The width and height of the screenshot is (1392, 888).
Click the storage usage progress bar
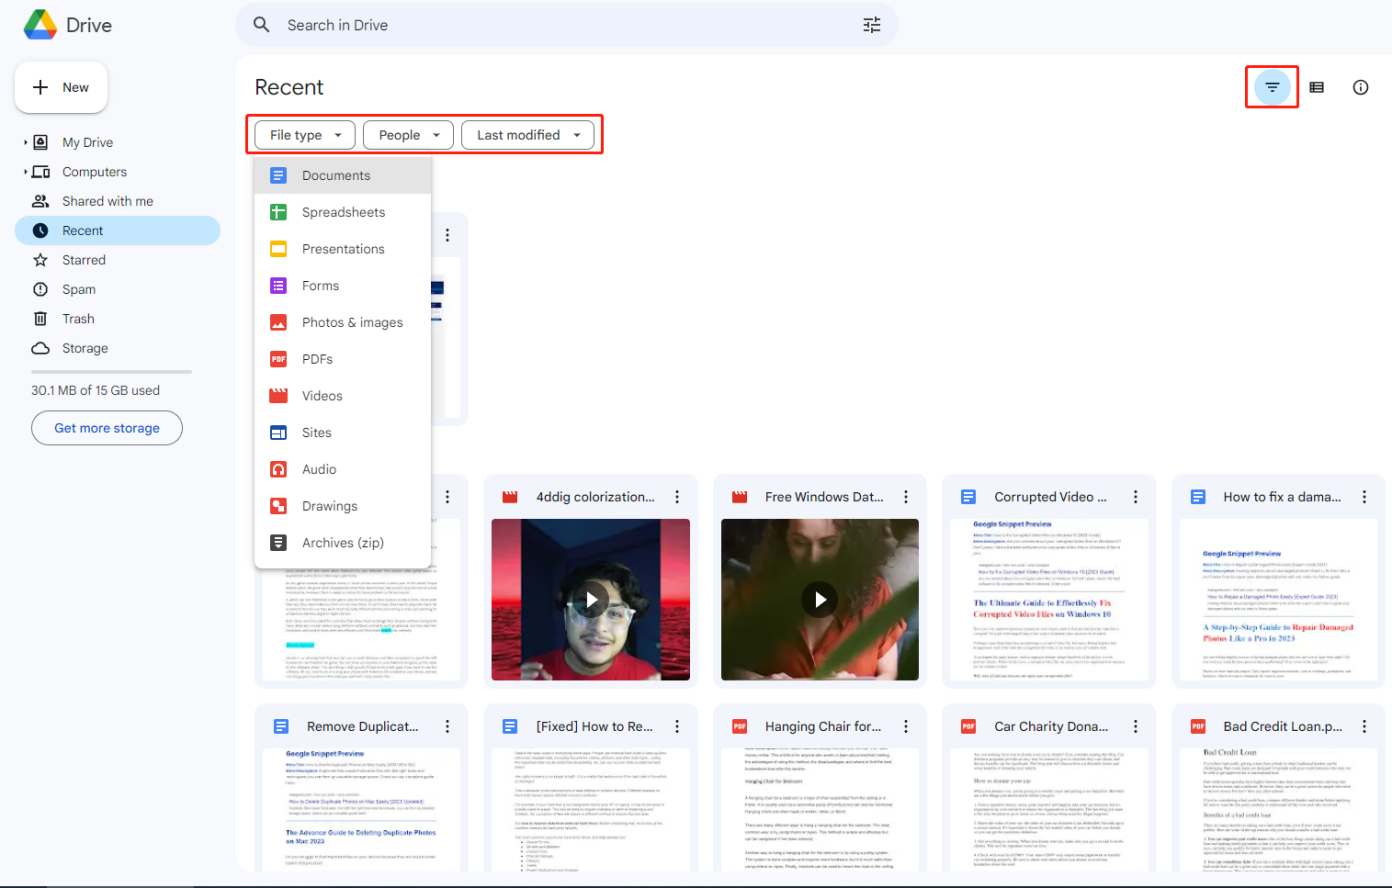[x=111, y=372]
